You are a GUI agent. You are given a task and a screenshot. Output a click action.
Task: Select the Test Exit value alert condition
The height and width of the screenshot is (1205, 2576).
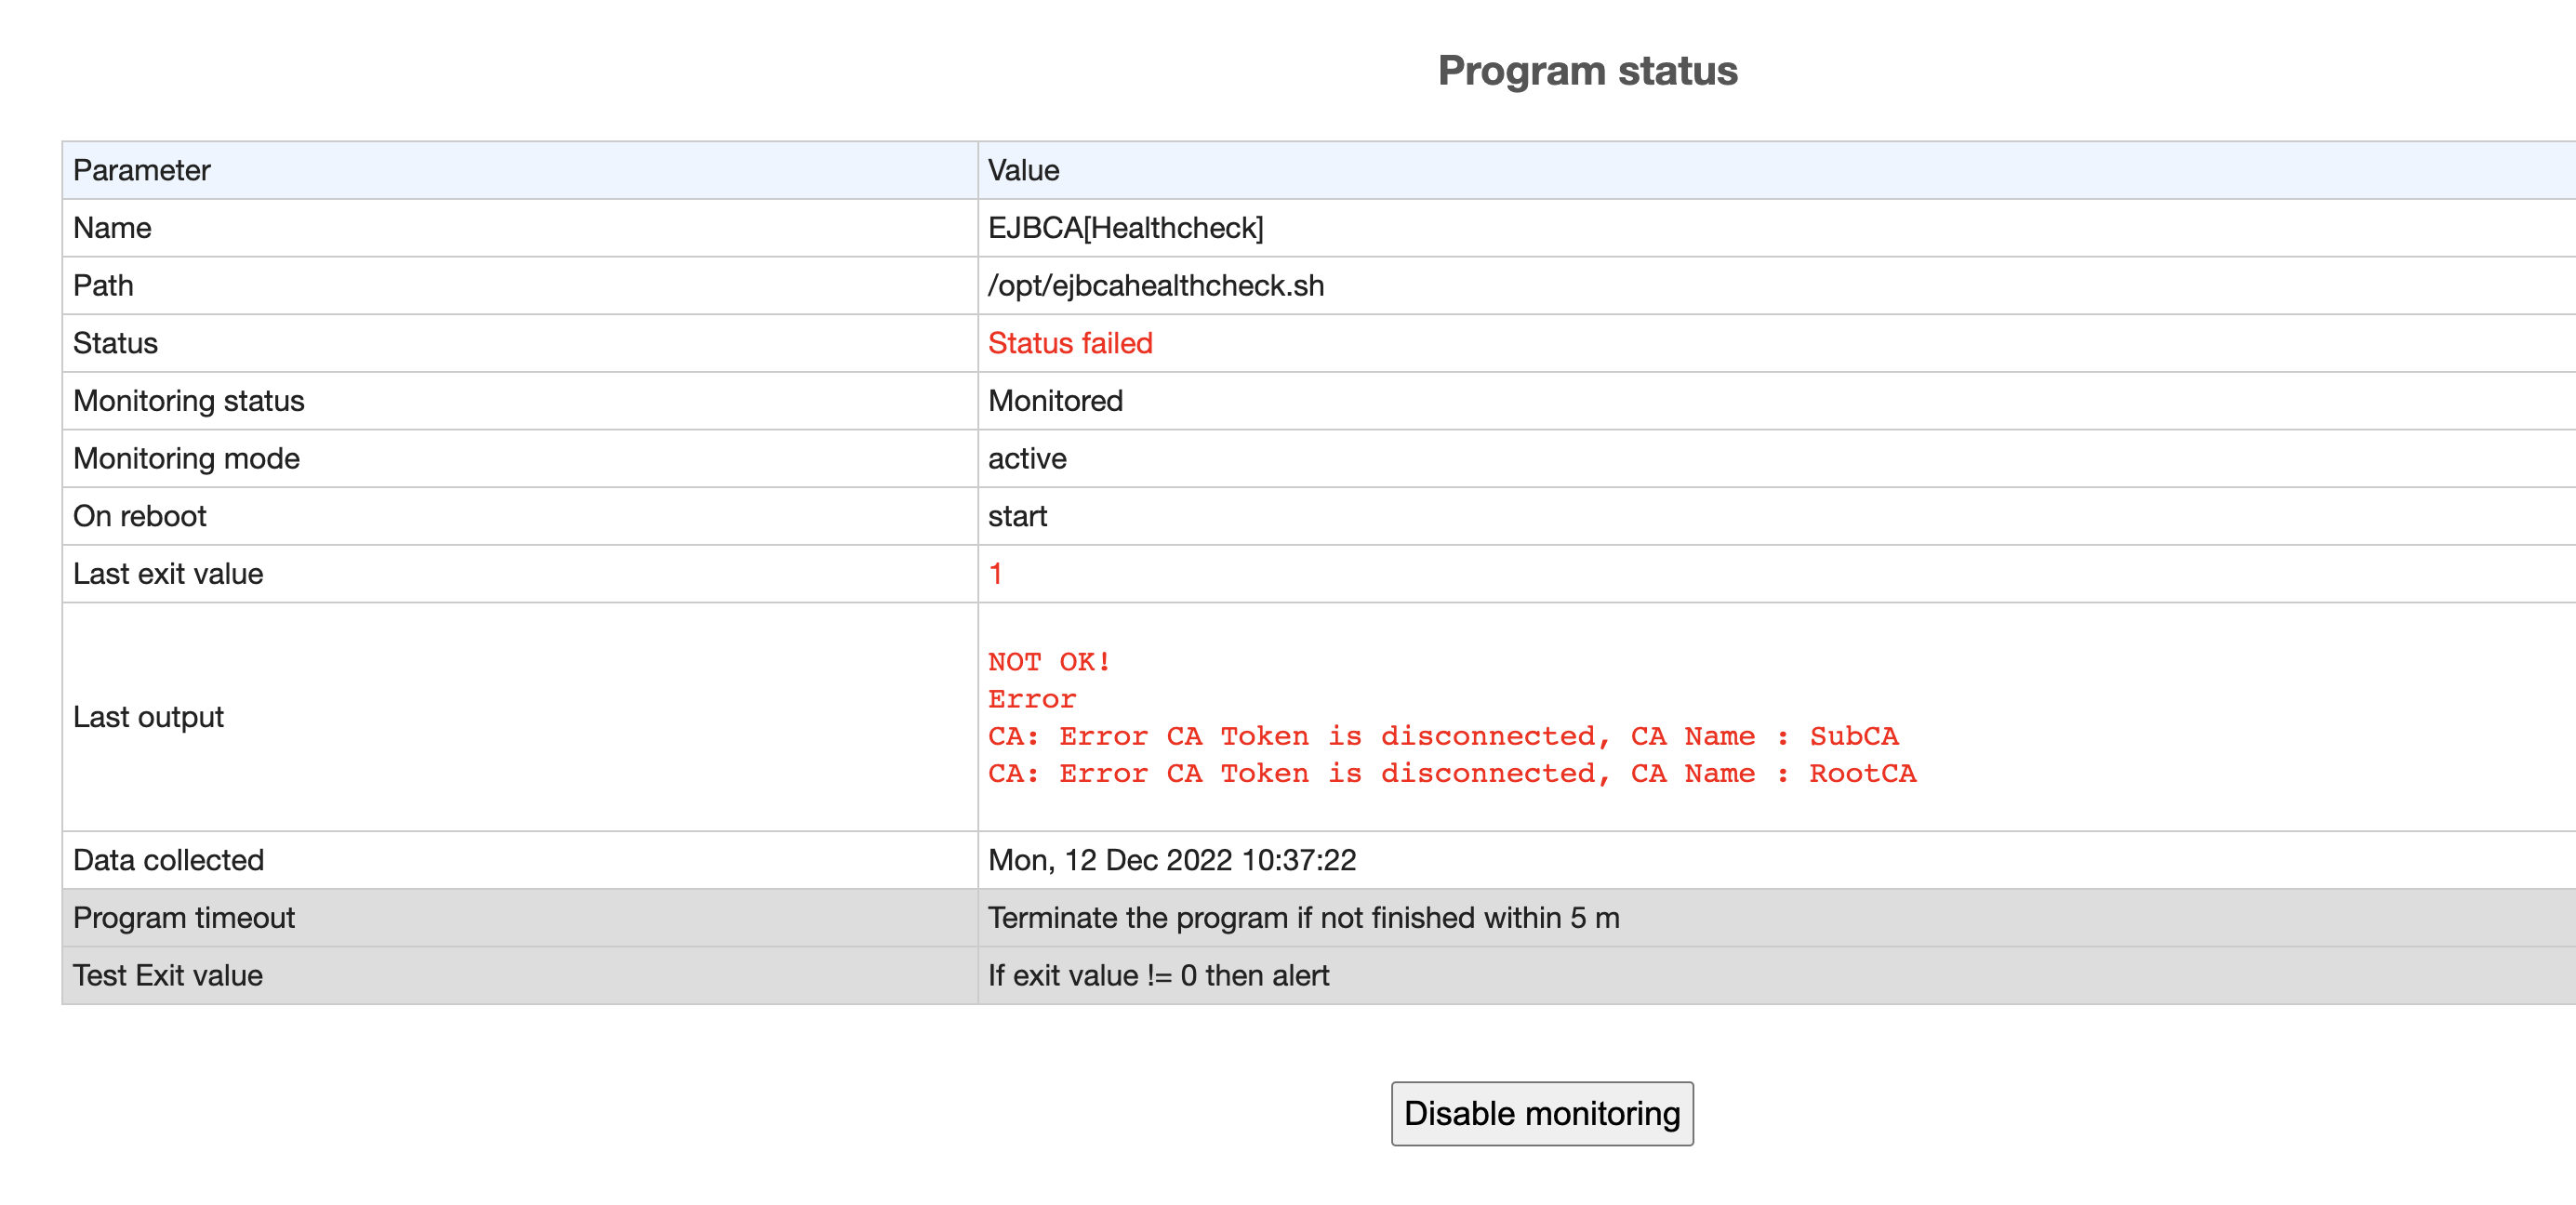(x=1158, y=975)
